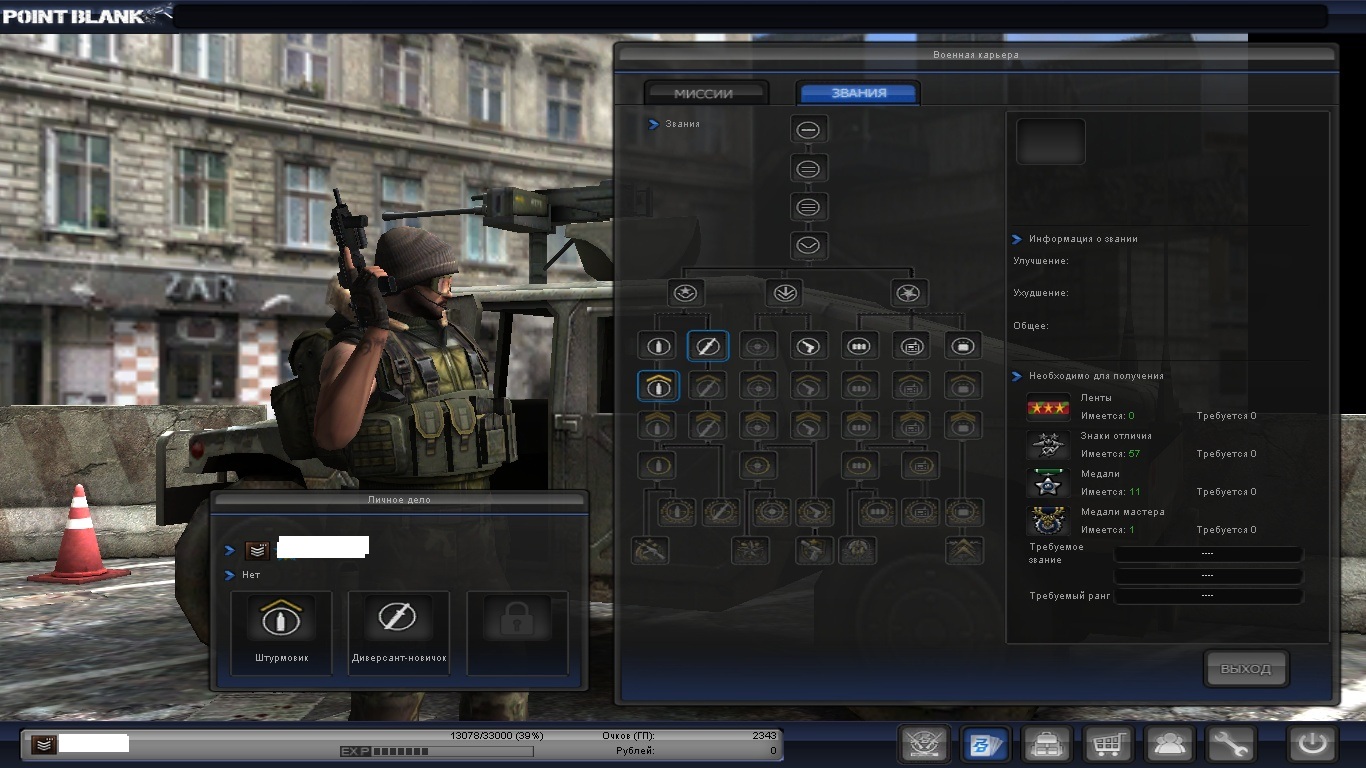Click the Ленты three-star ribbon icon
The width and height of the screenshot is (1366, 768).
tap(1048, 408)
